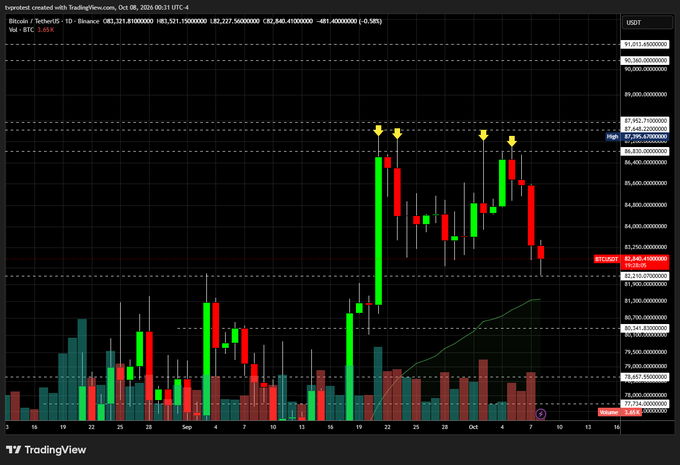This screenshot has width=680, height=465.
Task: Click the 79,500.00000000 price scale tick
Action: [x=645, y=352]
